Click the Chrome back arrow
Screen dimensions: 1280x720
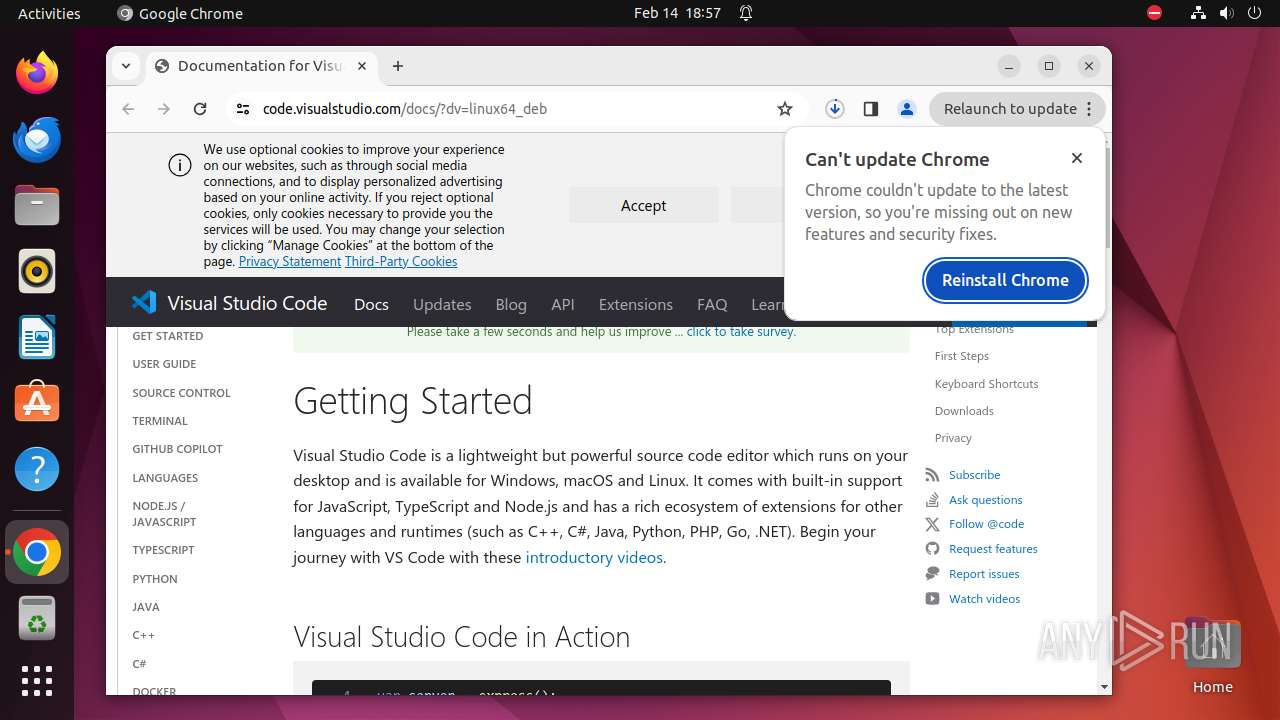(x=128, y=109)
